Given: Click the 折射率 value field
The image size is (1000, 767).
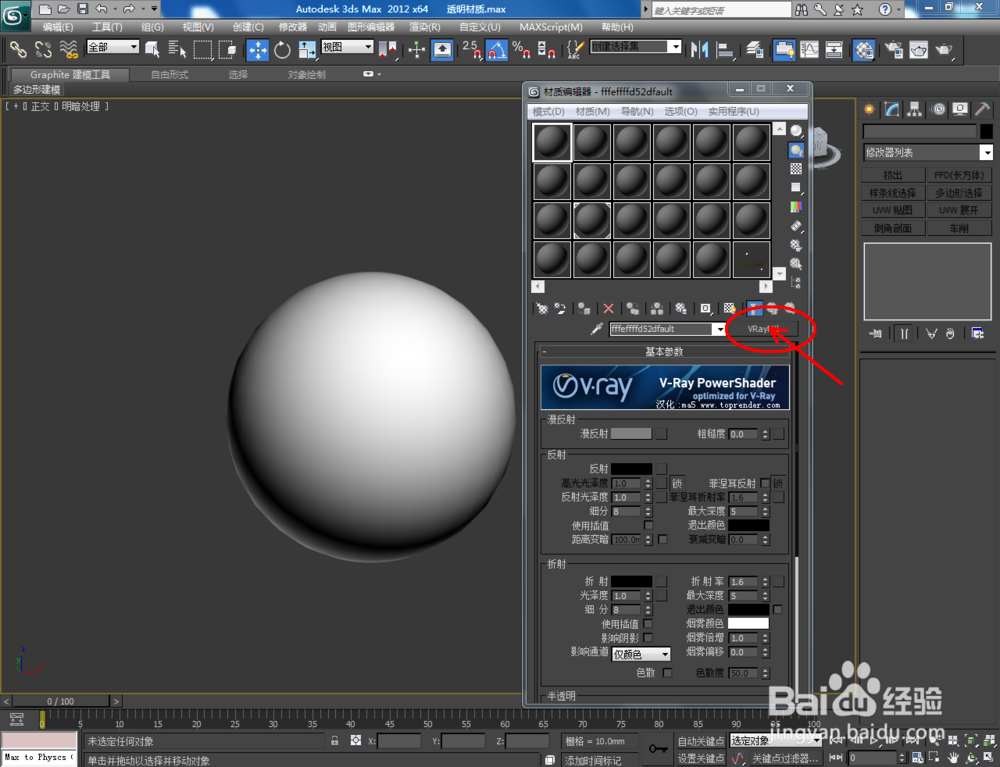Looking at the screenshot, I should pyautogui.click(x=744, y=581).
